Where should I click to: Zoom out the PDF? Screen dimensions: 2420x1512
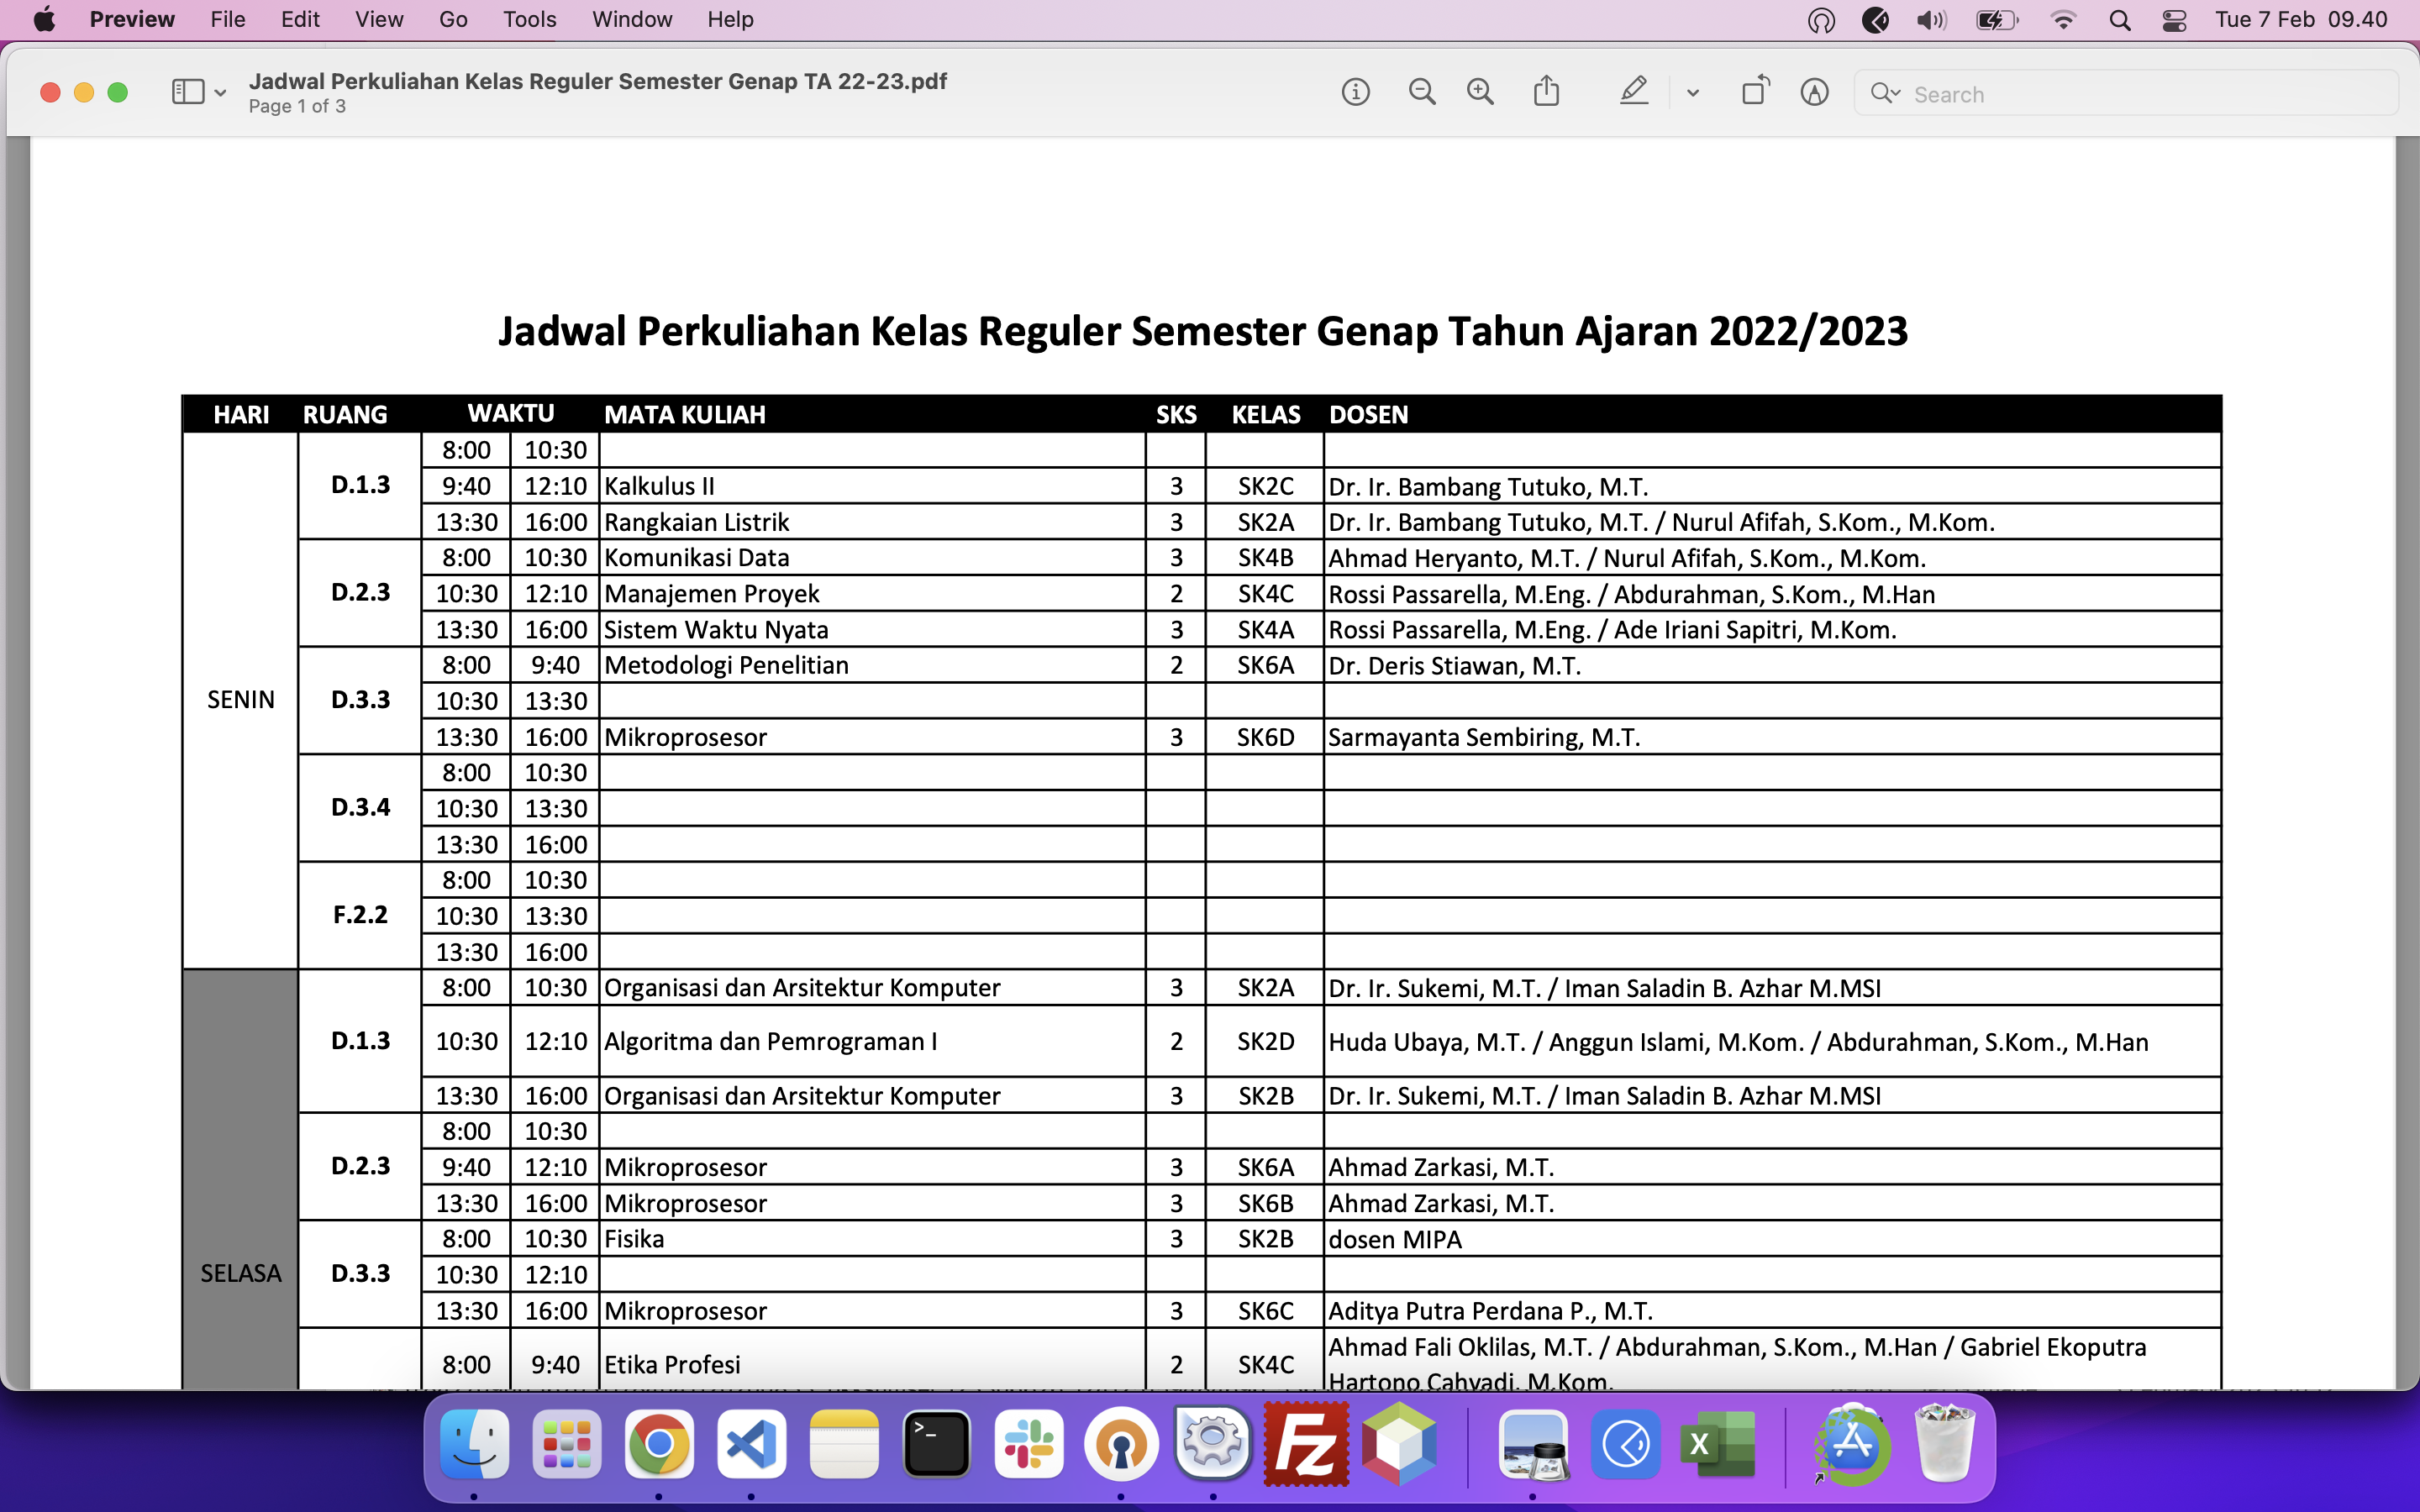(1421, 93)
